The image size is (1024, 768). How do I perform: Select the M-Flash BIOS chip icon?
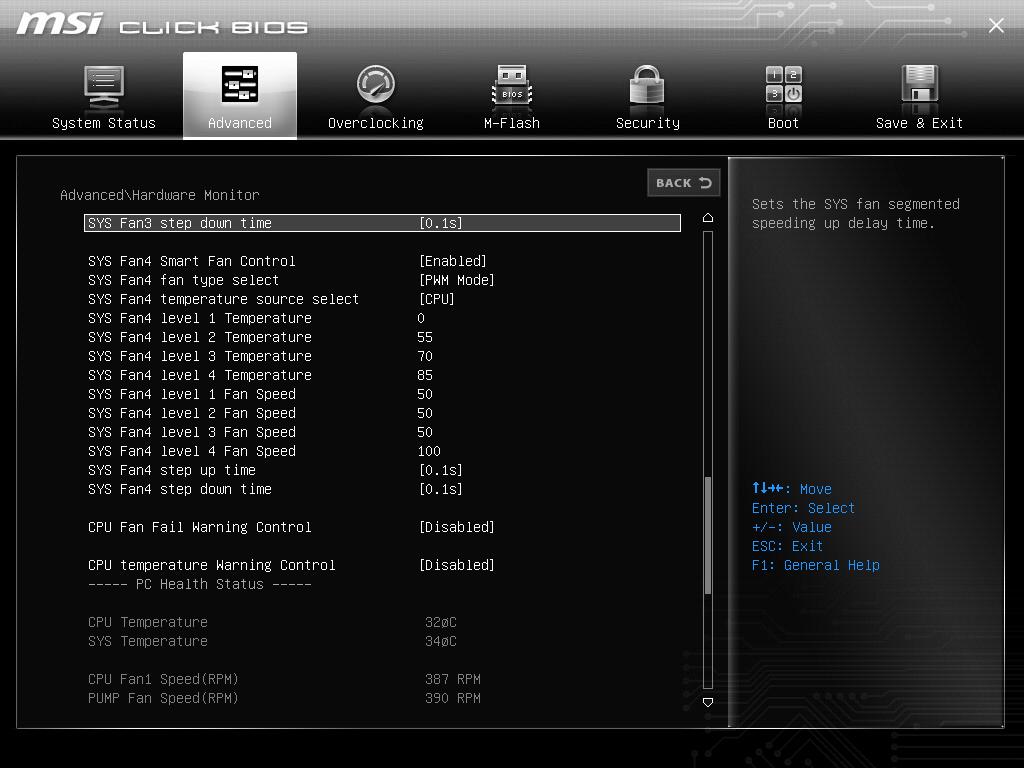pyautogui.click(x=512, y=85)
